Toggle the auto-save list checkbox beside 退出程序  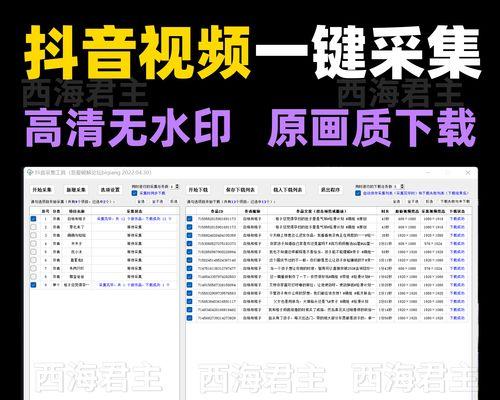358,193
